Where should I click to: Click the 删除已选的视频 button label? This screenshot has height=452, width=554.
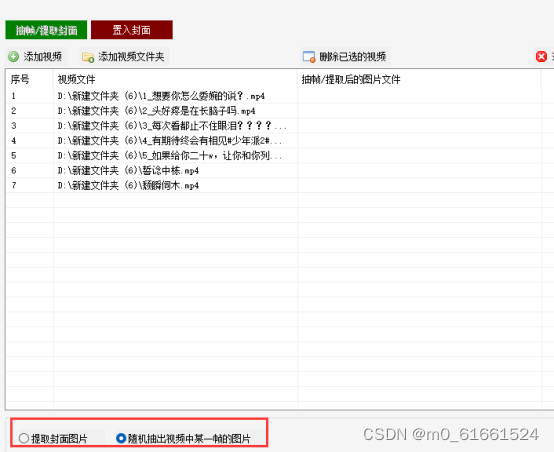click(353, 57)
